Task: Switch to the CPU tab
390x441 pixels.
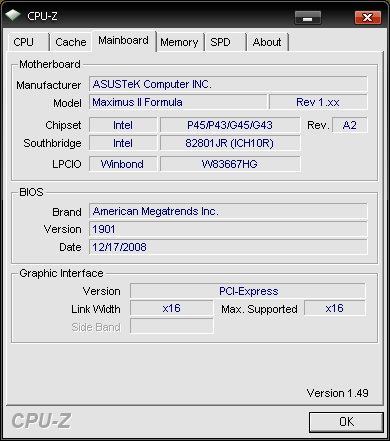Action: coord(28,42)
